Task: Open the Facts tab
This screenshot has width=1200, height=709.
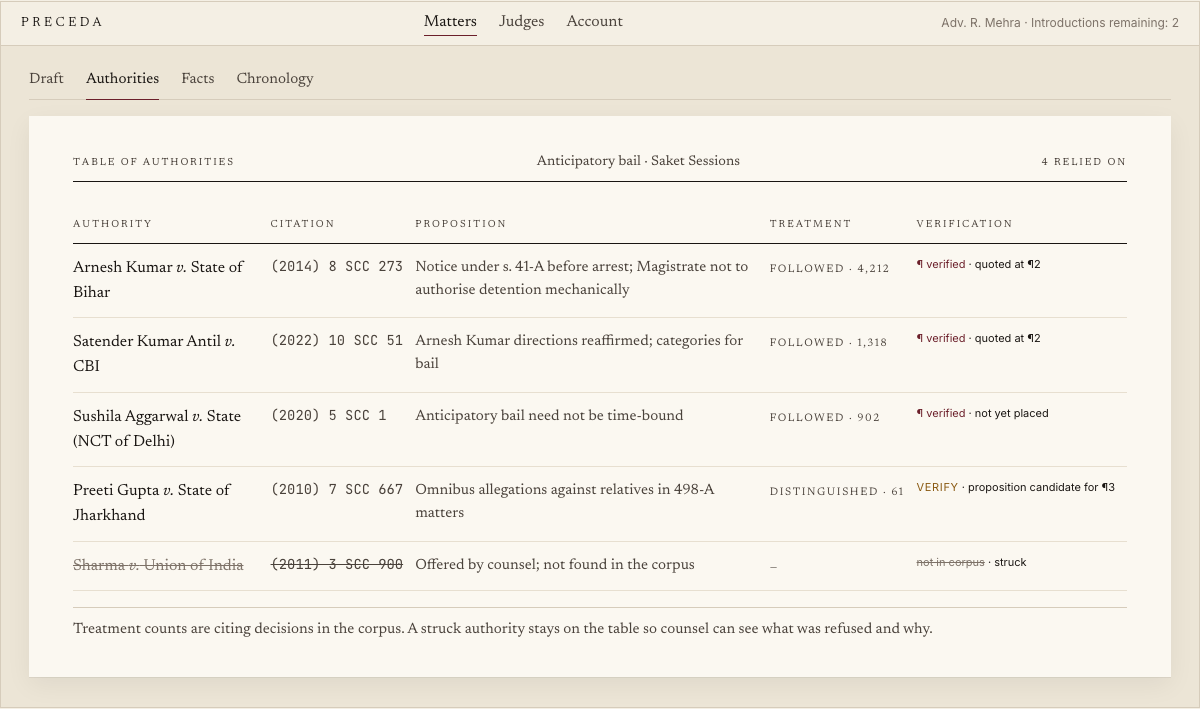Action: point(198,79)
